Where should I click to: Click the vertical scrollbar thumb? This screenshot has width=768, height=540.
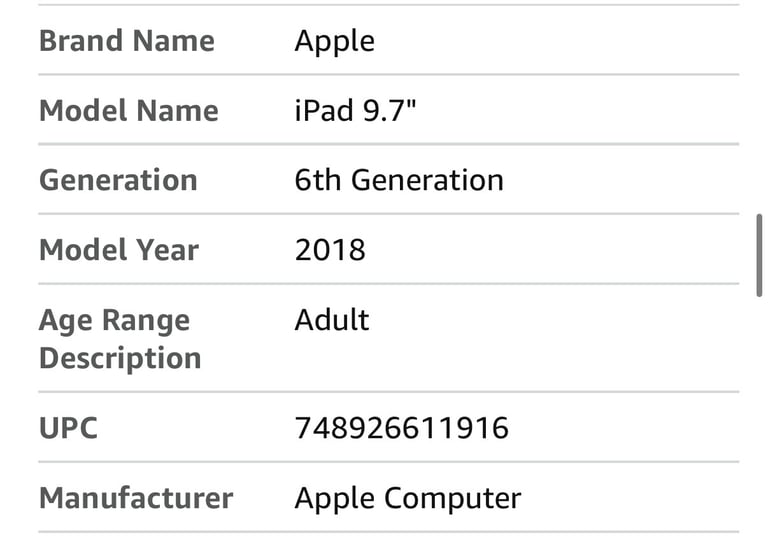pos(759,255)
